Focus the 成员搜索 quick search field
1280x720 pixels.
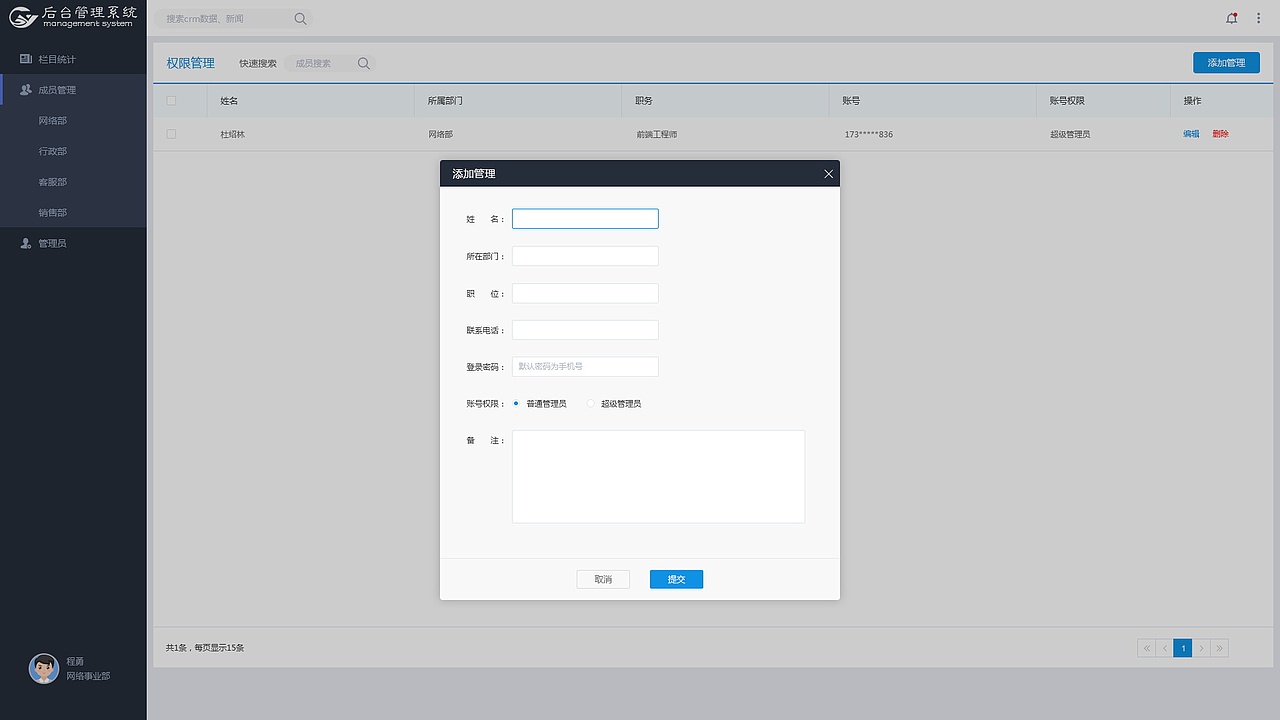click(330, 63)
